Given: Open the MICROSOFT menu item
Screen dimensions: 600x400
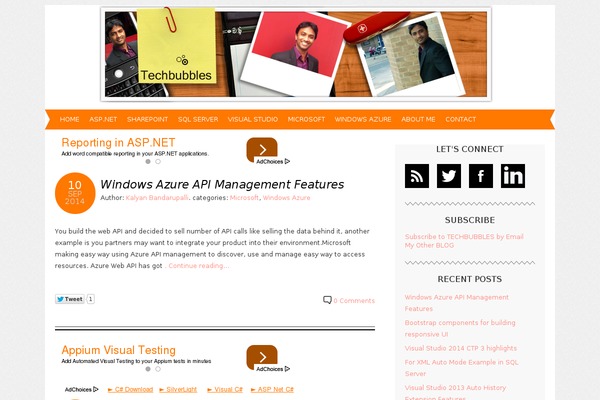Looking at the screenshot, I should point(306,119).
